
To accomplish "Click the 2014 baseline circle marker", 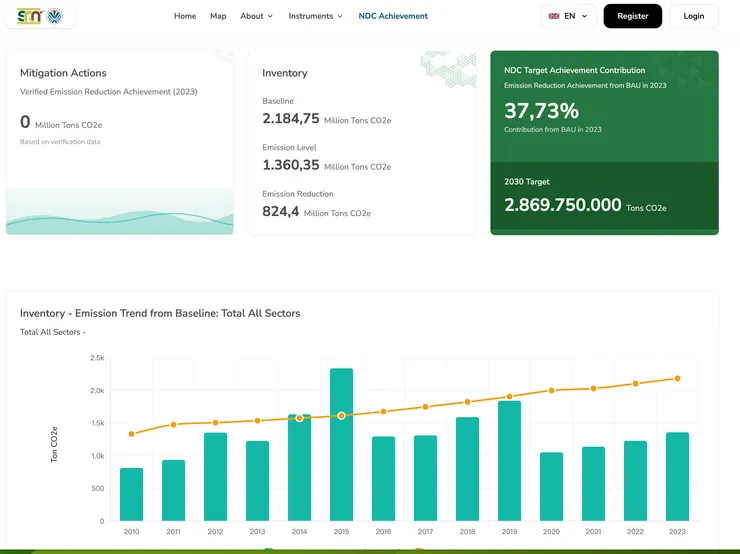I will 300,418.
